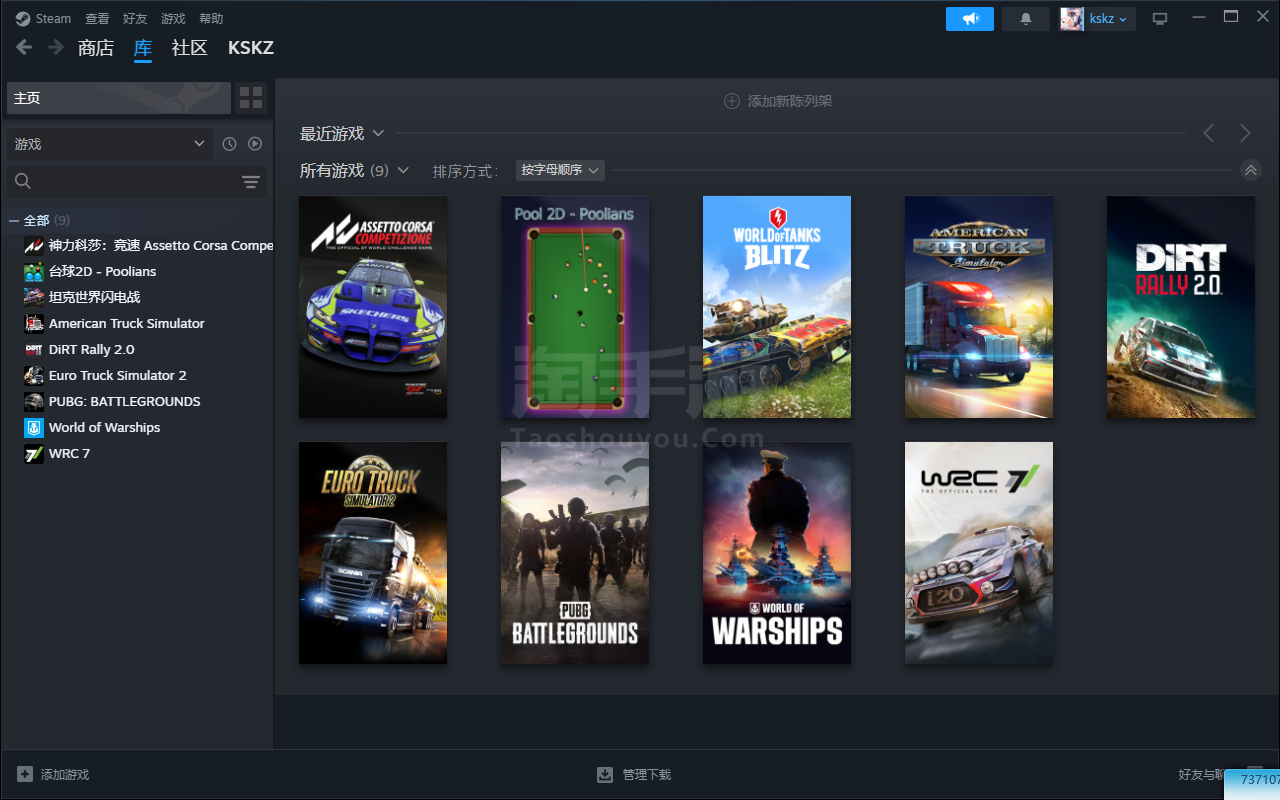
Task: Open Euro Truck Simulator 2 cover
Action: tap(373, 553)
